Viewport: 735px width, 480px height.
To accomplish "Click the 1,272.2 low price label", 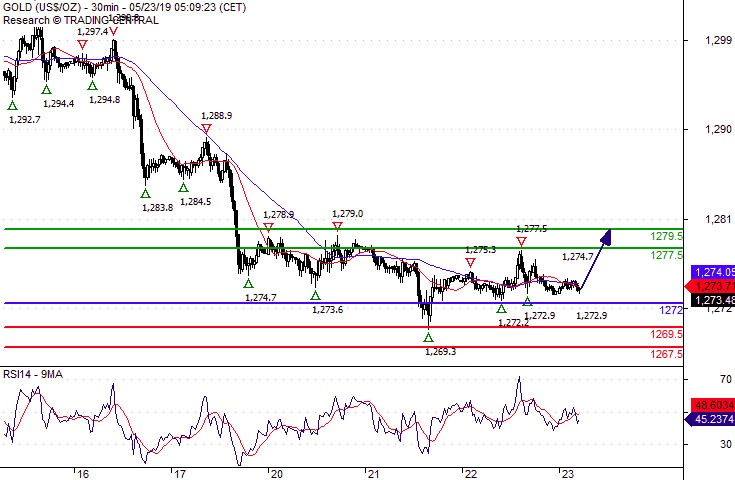I will (x=514, y=323).
